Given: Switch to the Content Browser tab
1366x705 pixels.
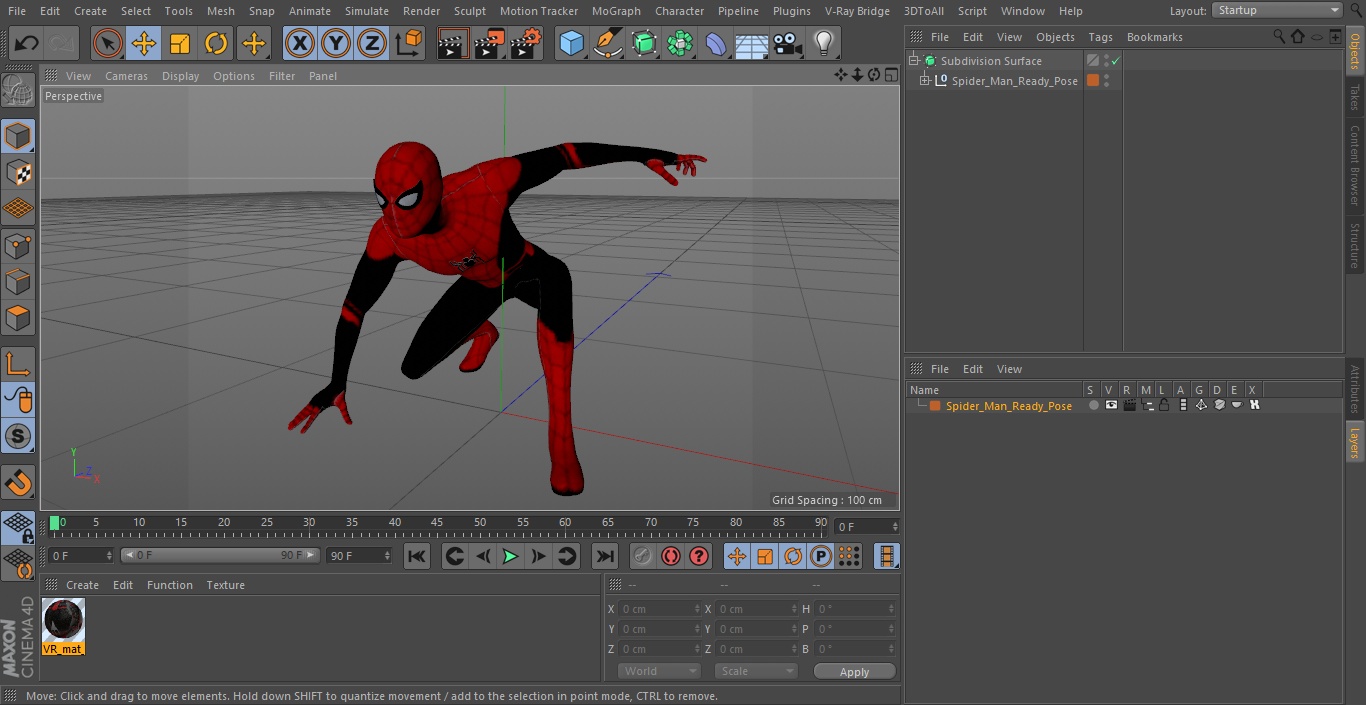Looking at the screenshot, I should click(x=1355, y=165).
